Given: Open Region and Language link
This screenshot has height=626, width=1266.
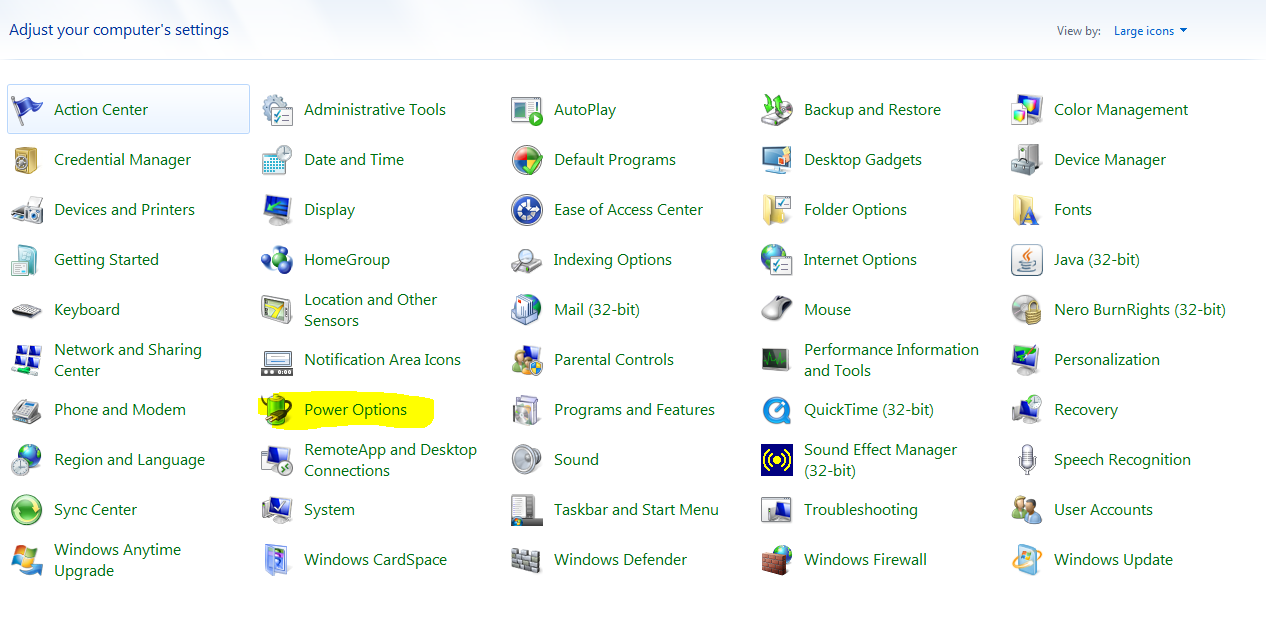Looking at the screenshot, I should (x=130, y=460).
